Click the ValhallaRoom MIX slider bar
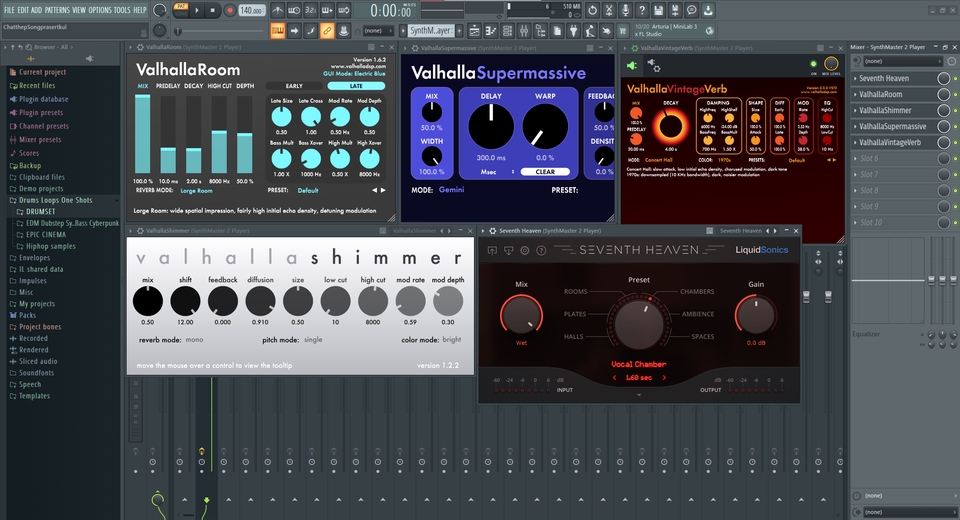Screen dimensions: 960x520 [143, 134]
